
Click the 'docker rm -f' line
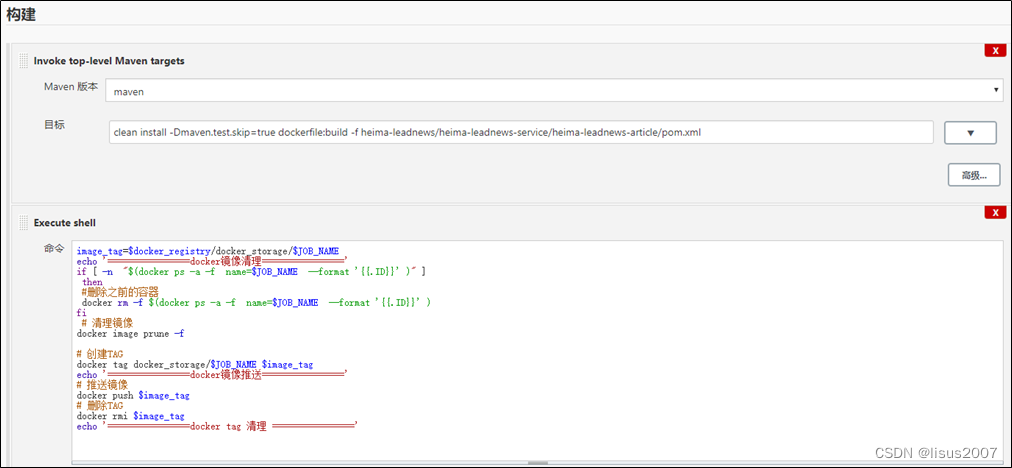(x=256, y=303)
